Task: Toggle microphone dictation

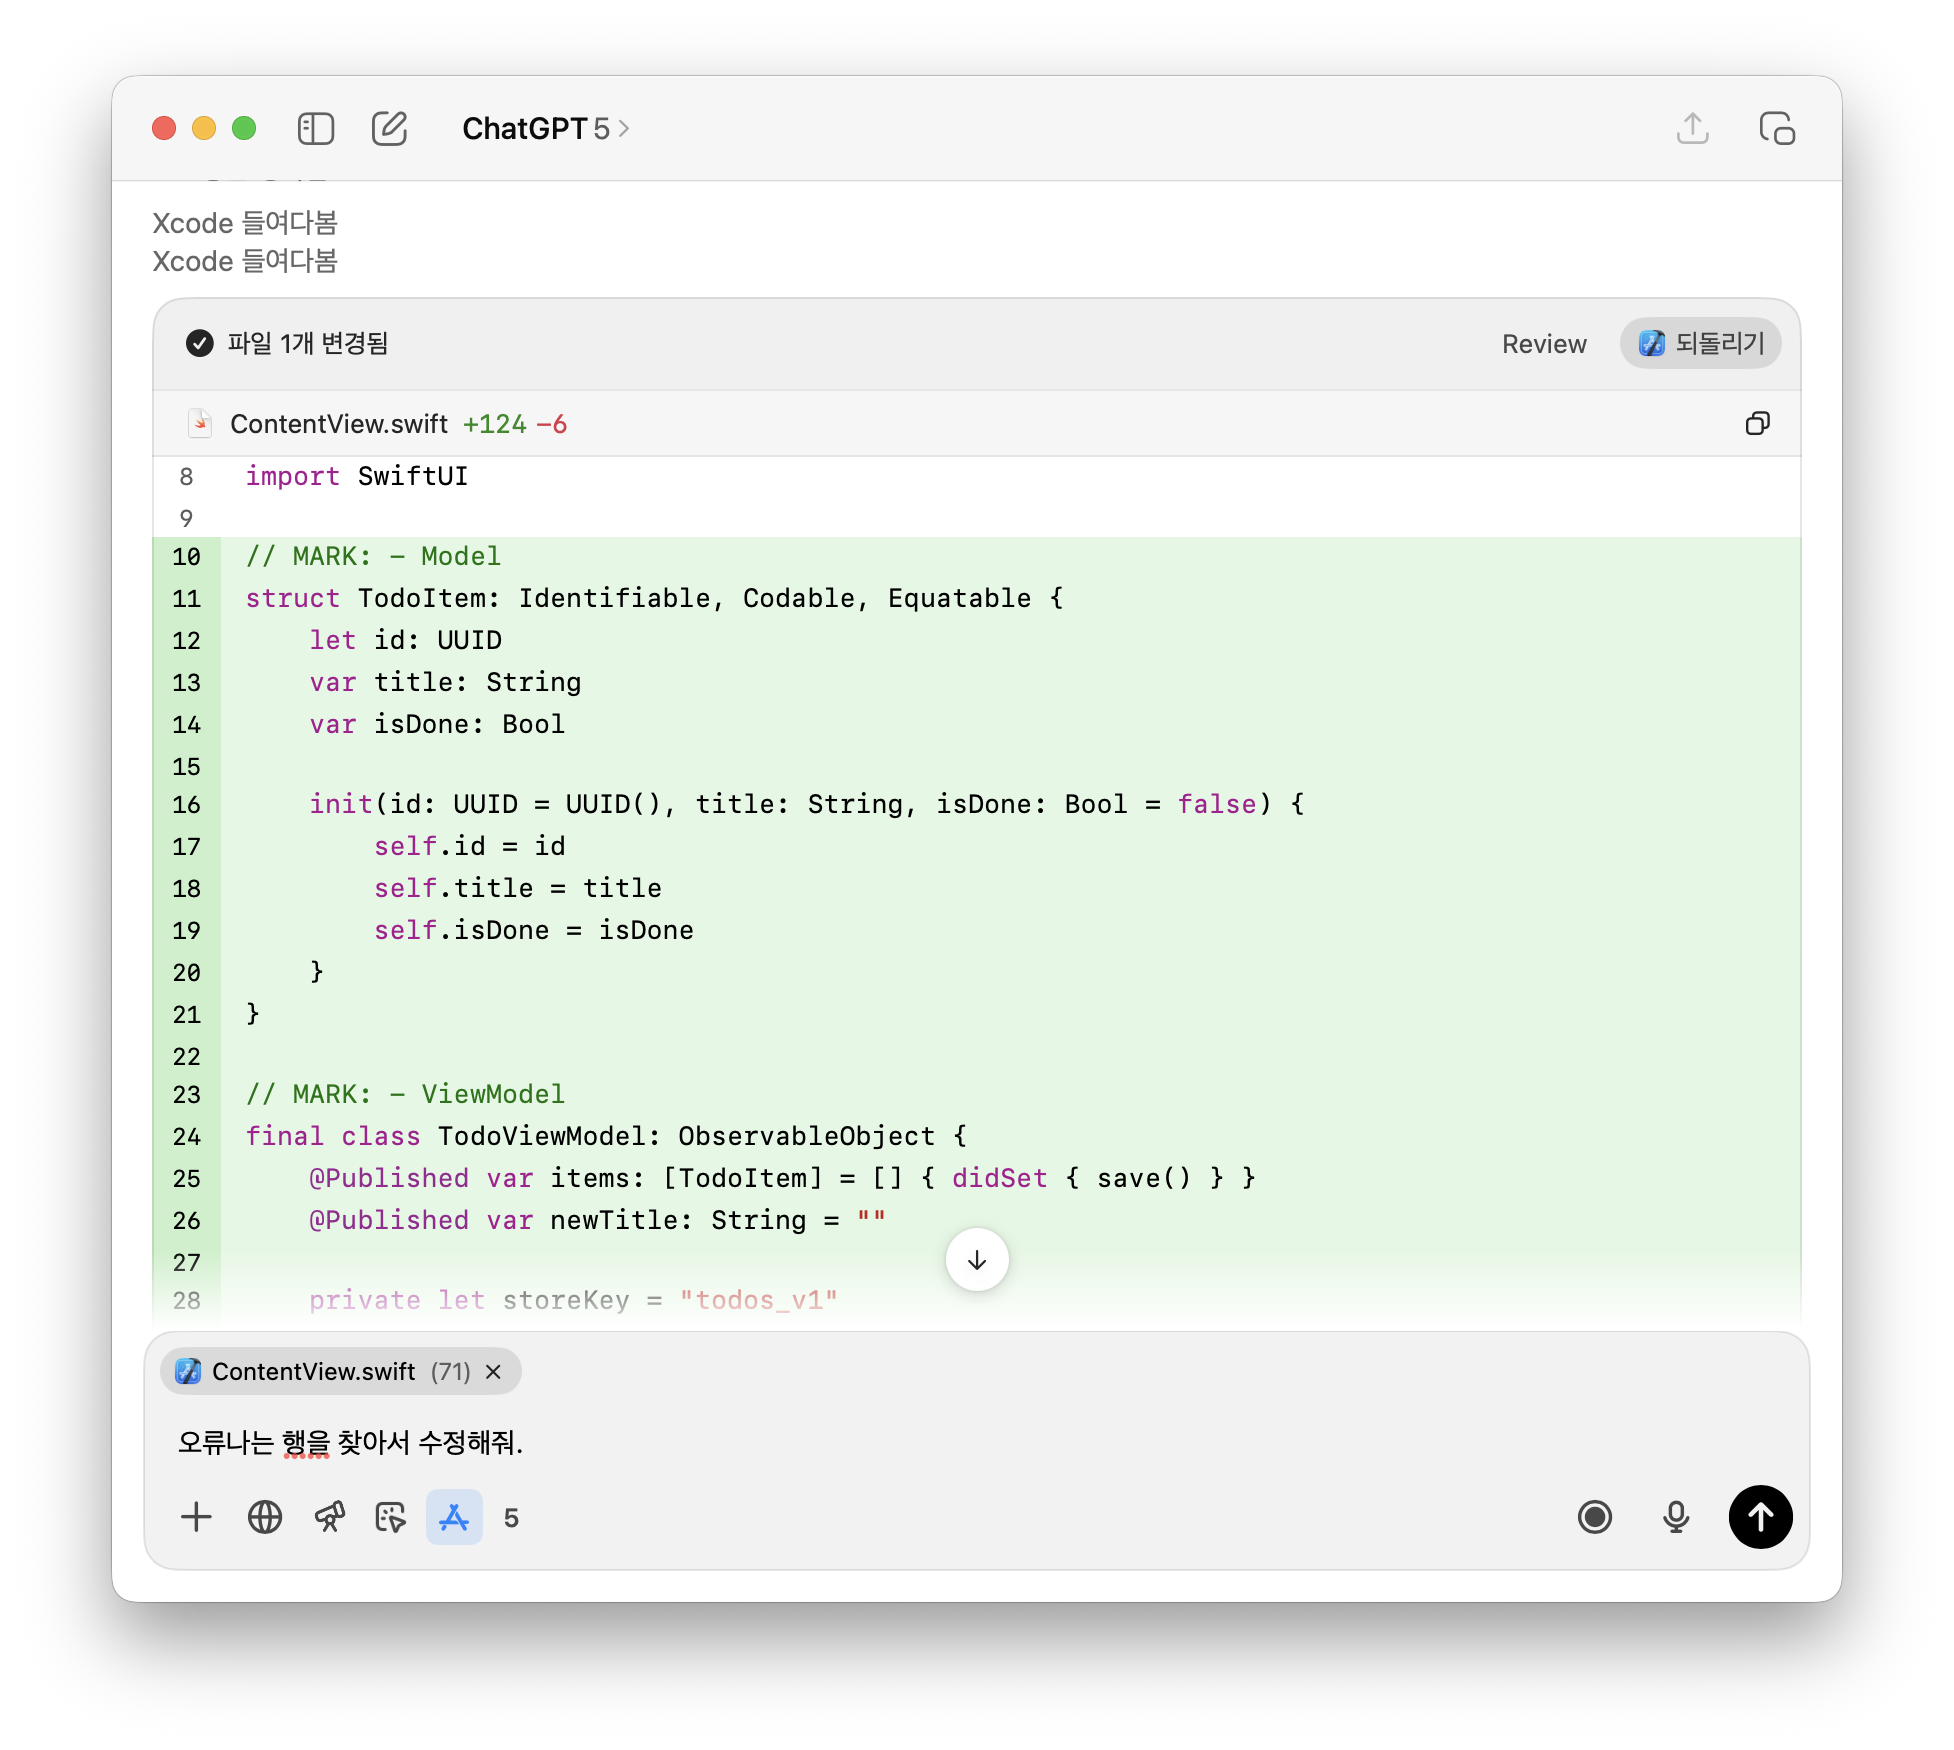Action: (x=1676, y=1517)
